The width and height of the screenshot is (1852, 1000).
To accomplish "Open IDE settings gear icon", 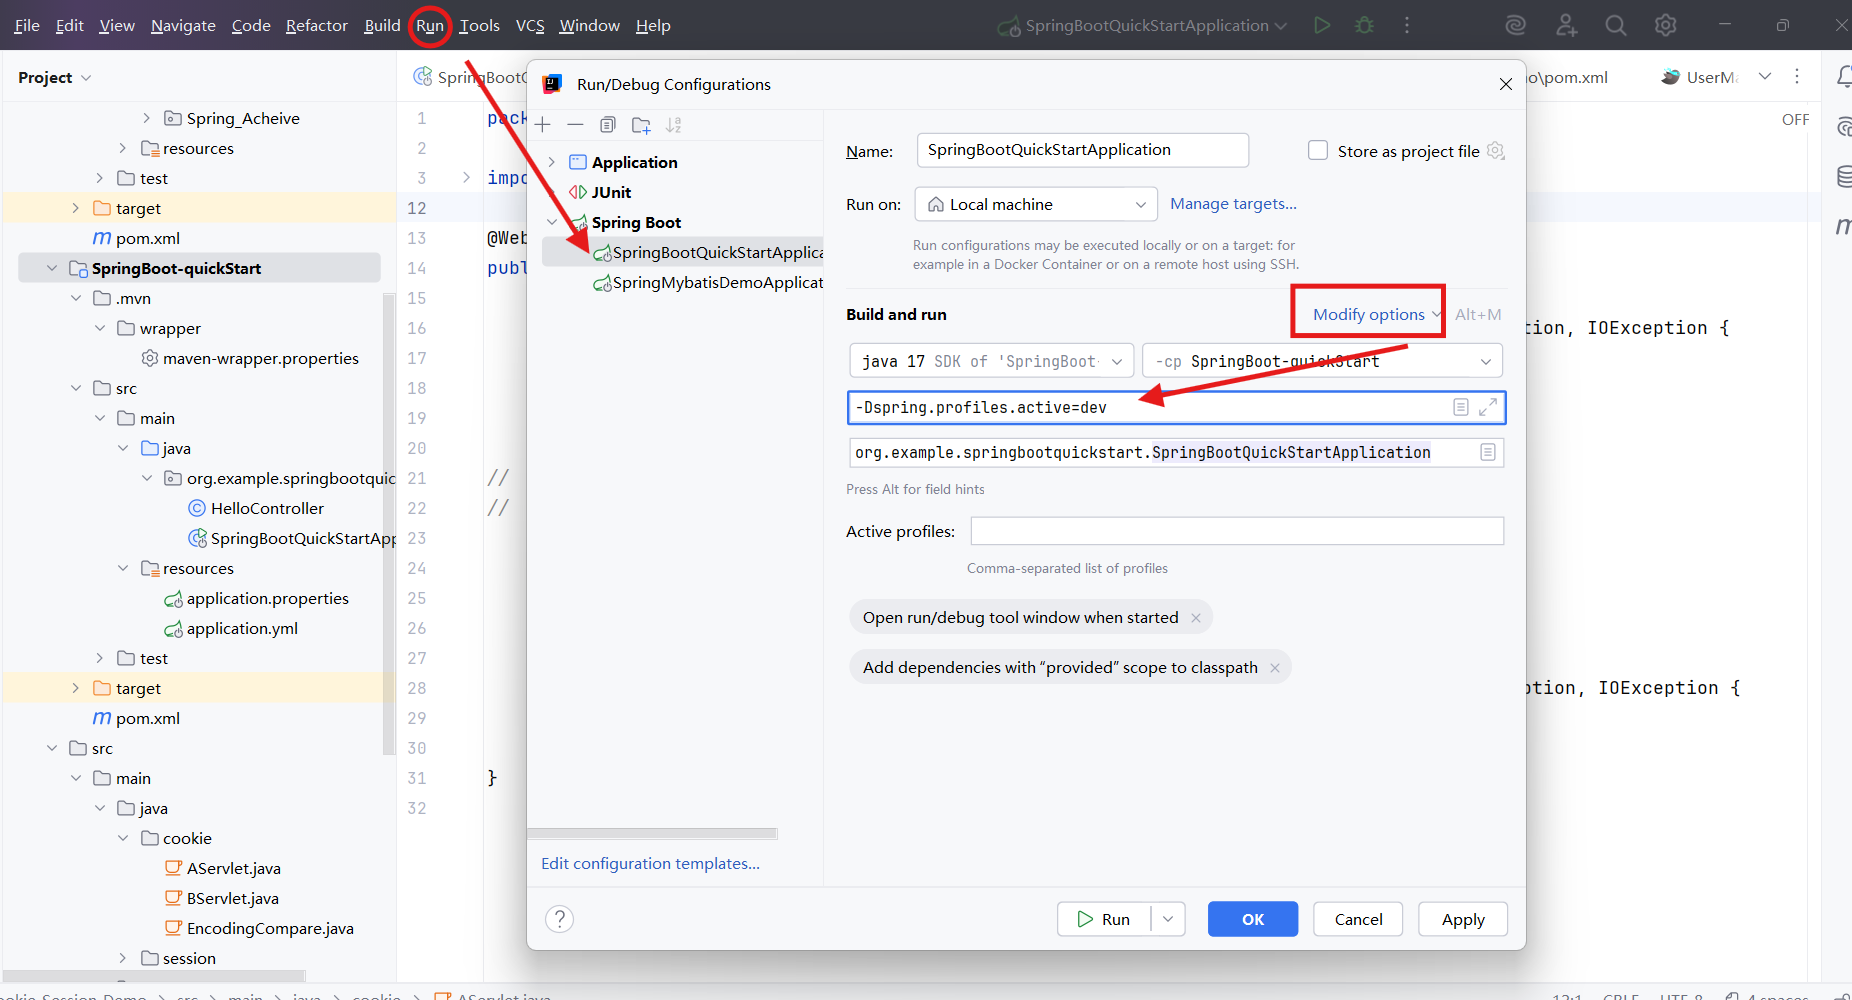I will (x=1666, y=25).
